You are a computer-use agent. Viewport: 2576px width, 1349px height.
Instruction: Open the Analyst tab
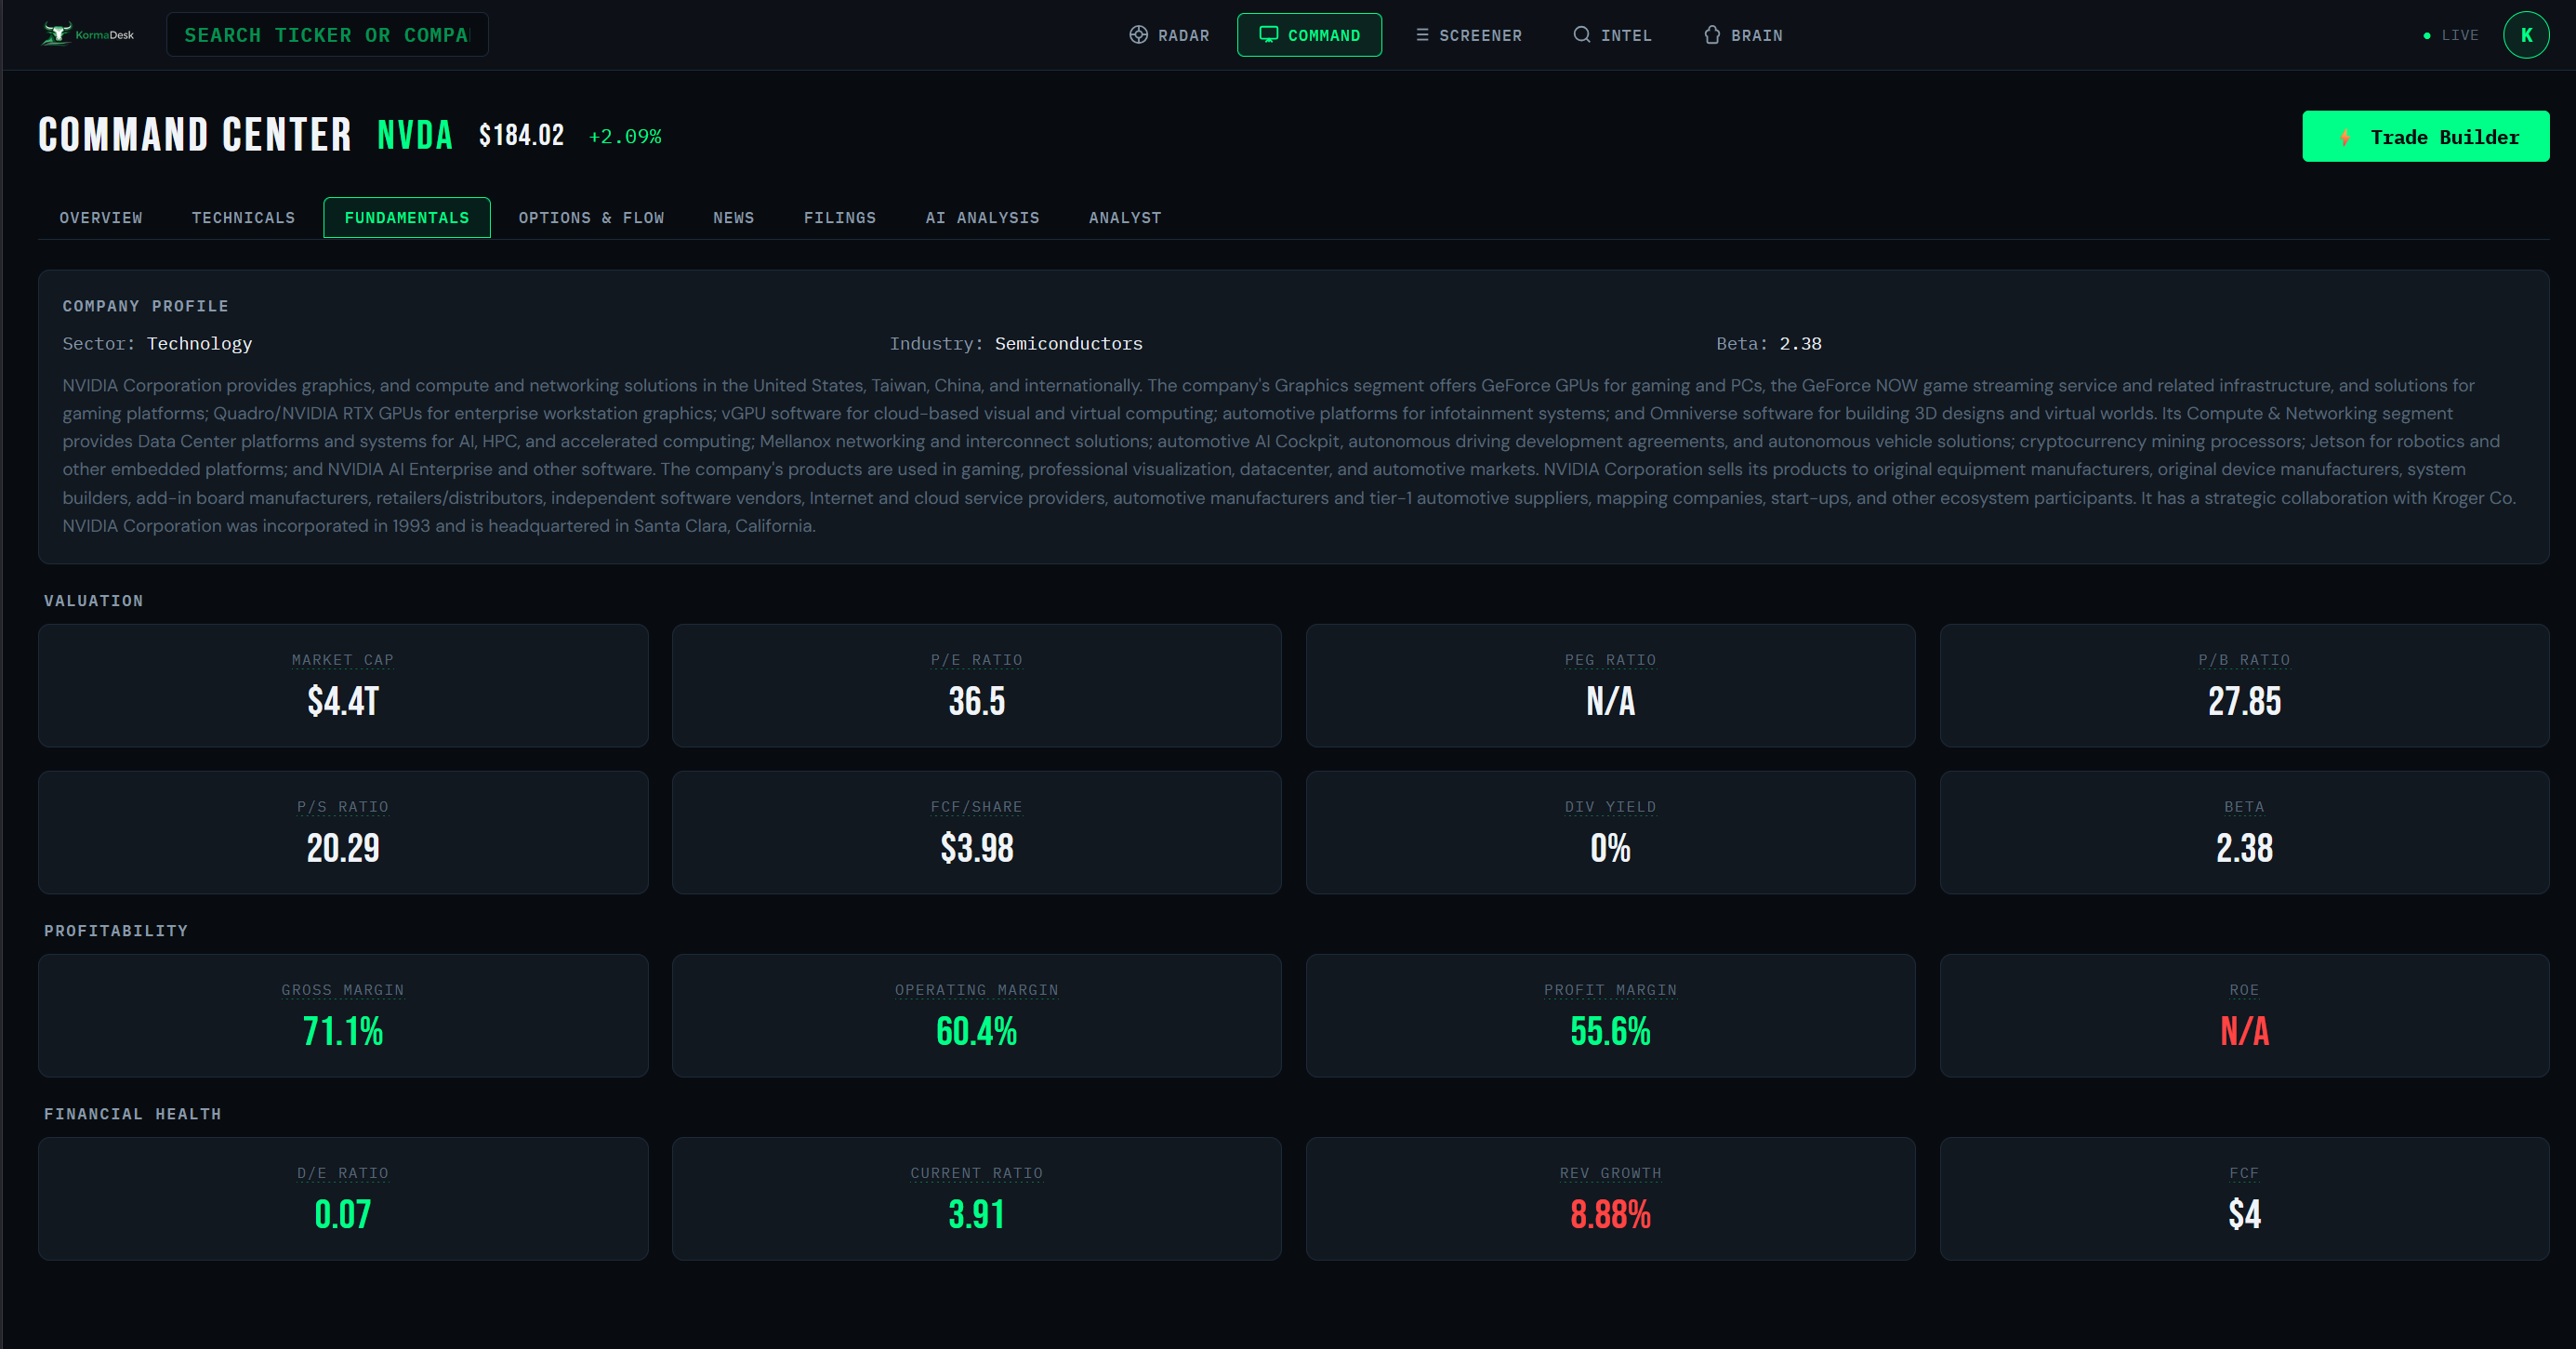(1124, 218)
